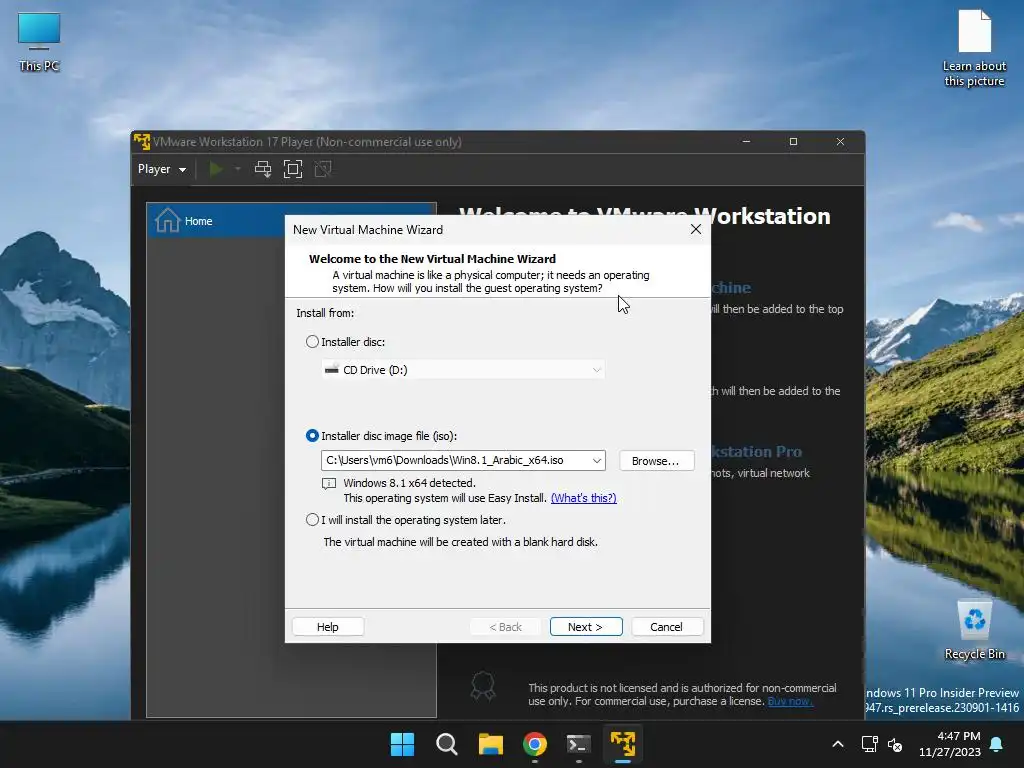Open Recycle Bin desktop icon
The image size is (1024, 768).
coord(974,630)
